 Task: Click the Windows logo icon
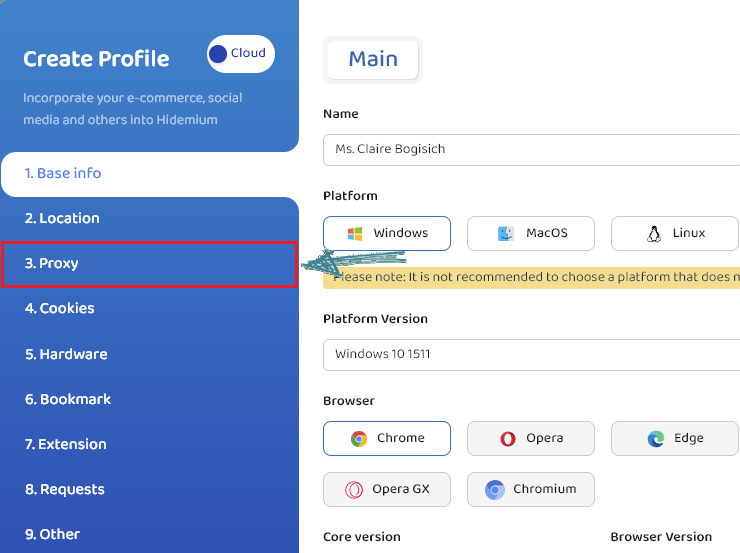pyautogui.click(x=354, y=234)
